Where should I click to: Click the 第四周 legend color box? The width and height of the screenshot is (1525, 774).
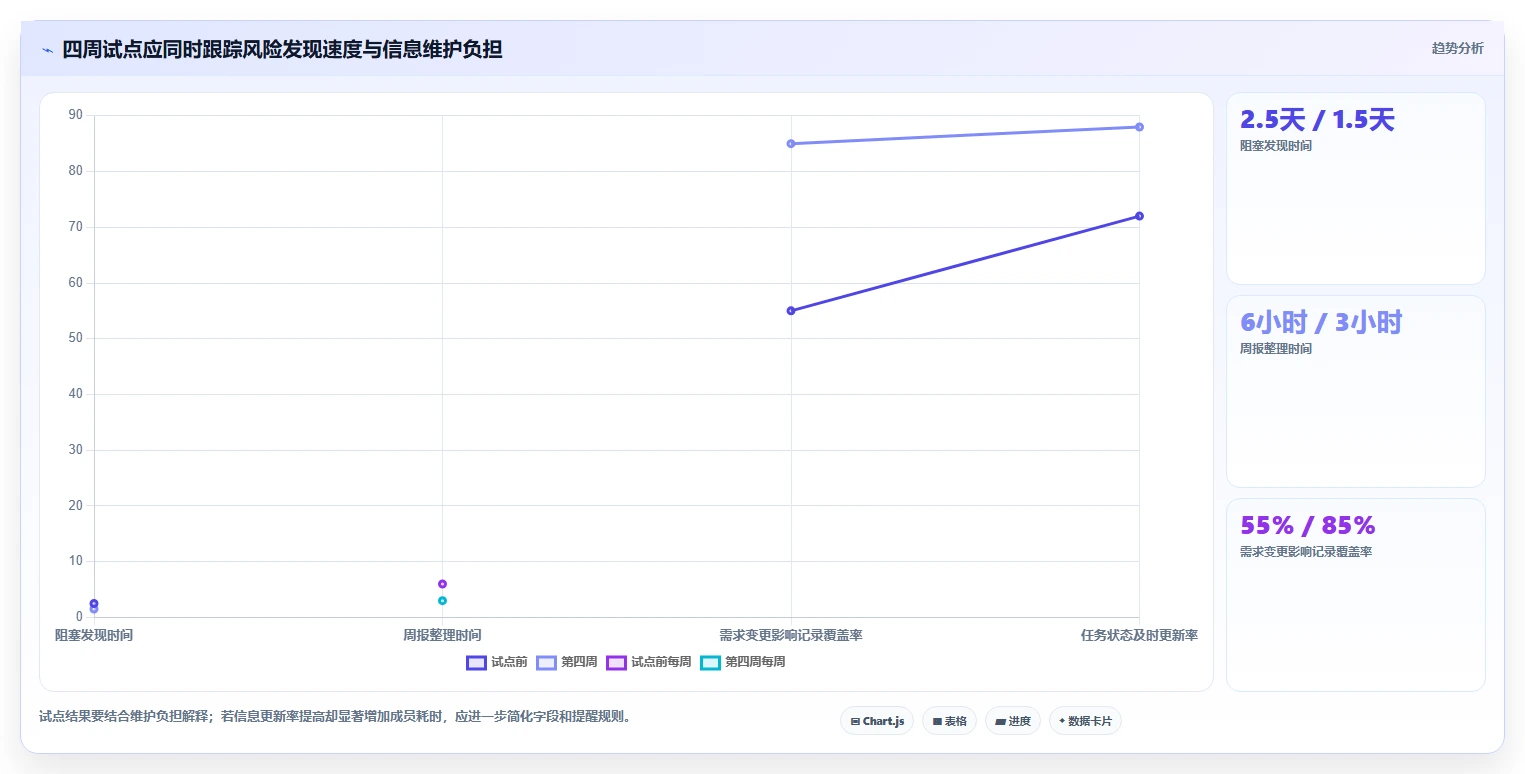point(546,662)
